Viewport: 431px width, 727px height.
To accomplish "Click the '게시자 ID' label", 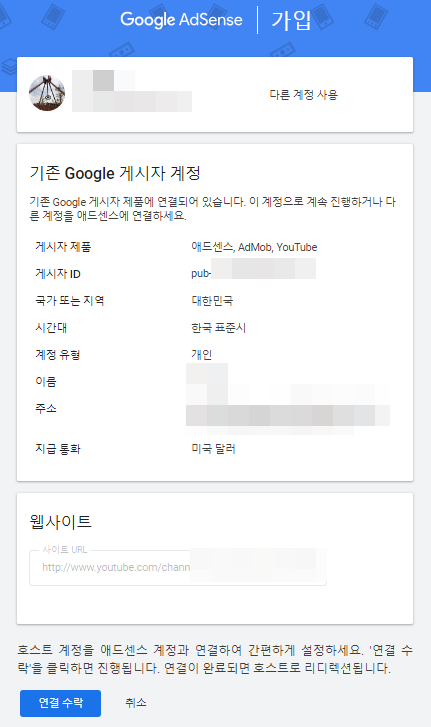I will tap(58, 274).
